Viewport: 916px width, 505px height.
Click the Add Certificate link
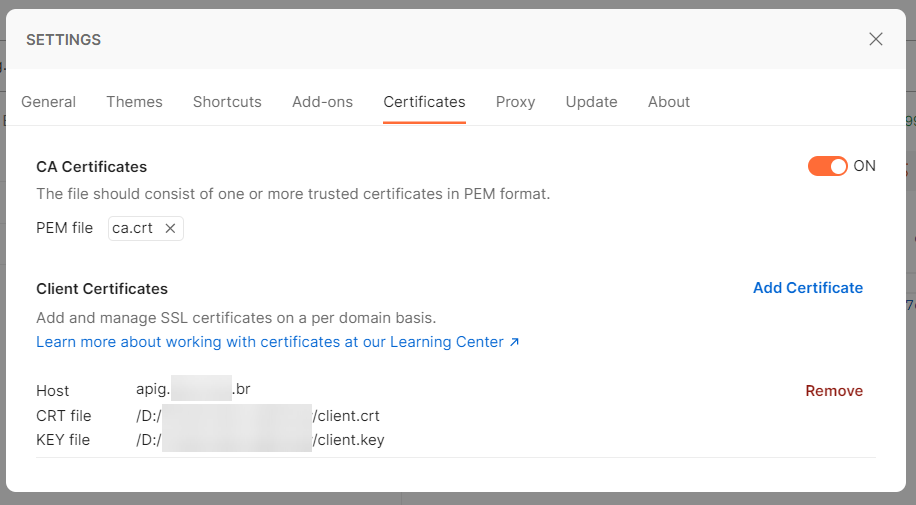tap(807, 288)
